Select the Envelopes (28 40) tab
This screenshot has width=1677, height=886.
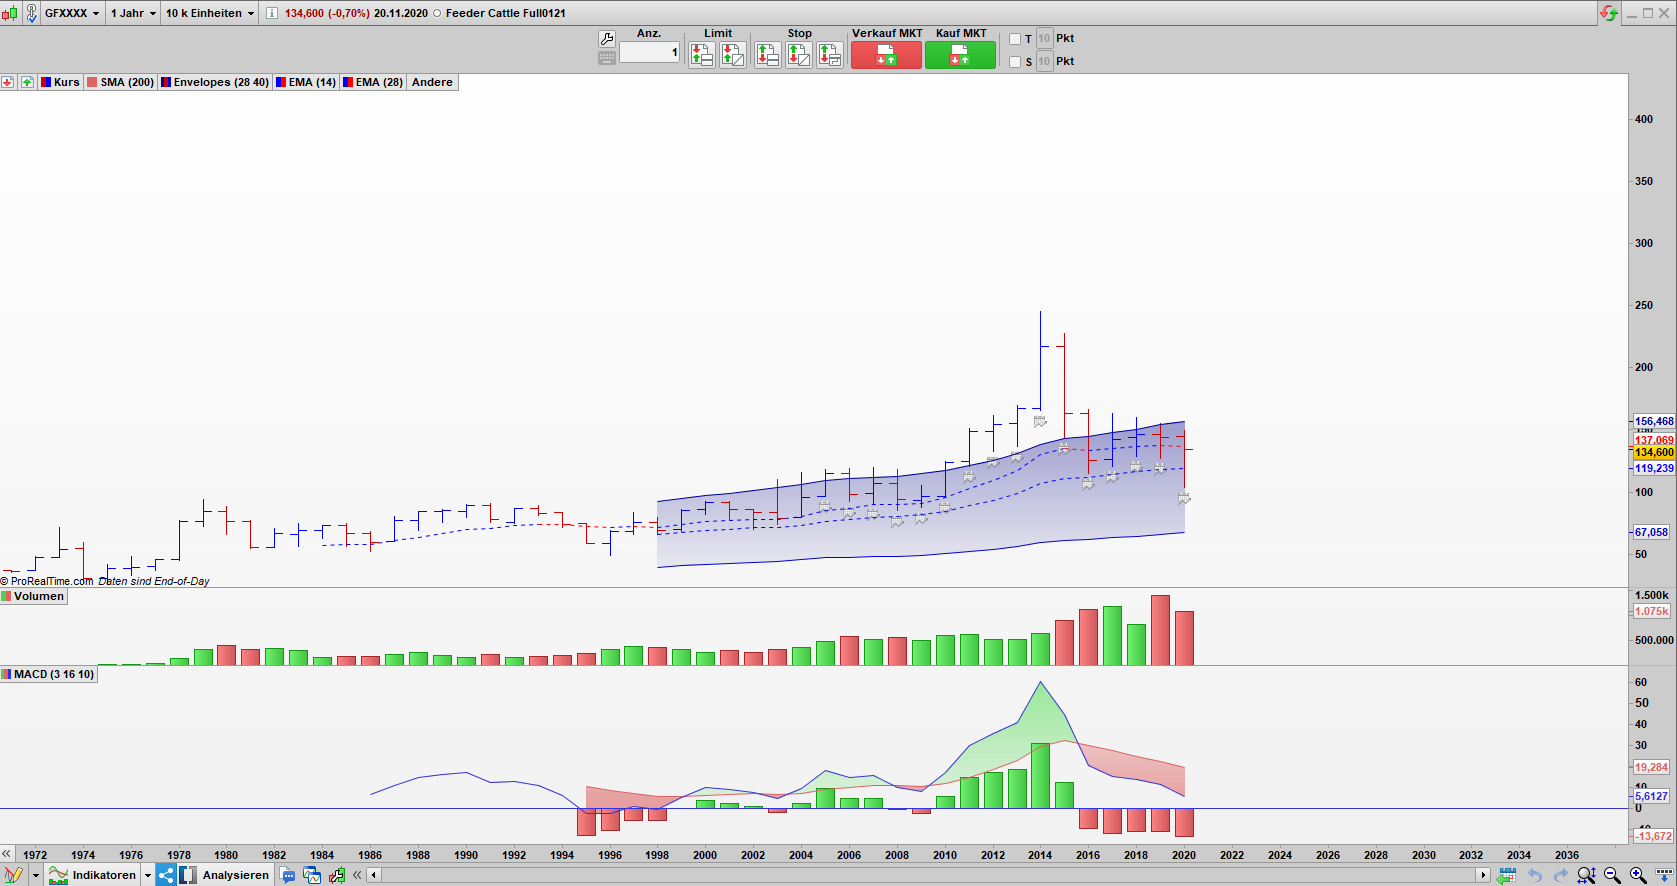[x=215, y=82]
